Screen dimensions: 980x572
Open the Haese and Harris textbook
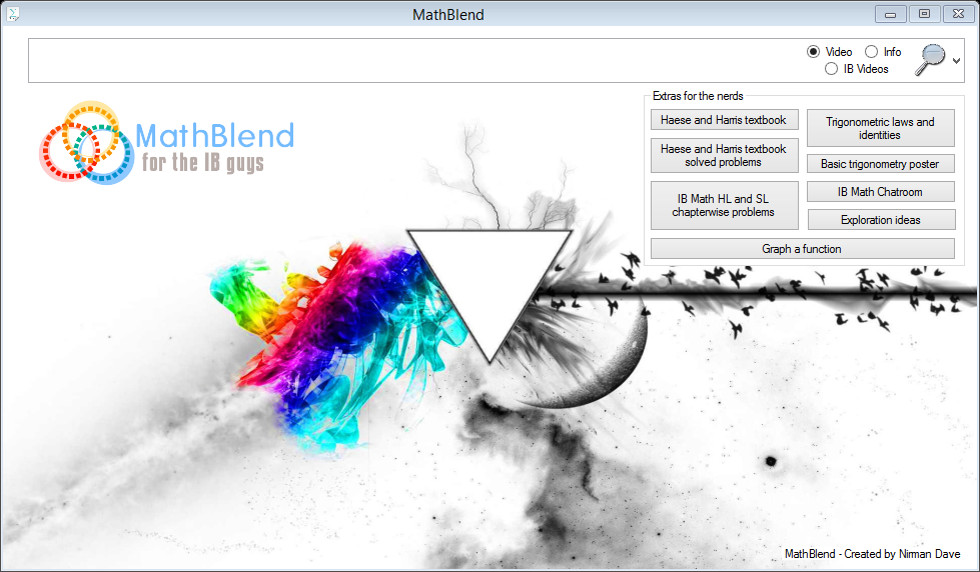pos(724,120)
